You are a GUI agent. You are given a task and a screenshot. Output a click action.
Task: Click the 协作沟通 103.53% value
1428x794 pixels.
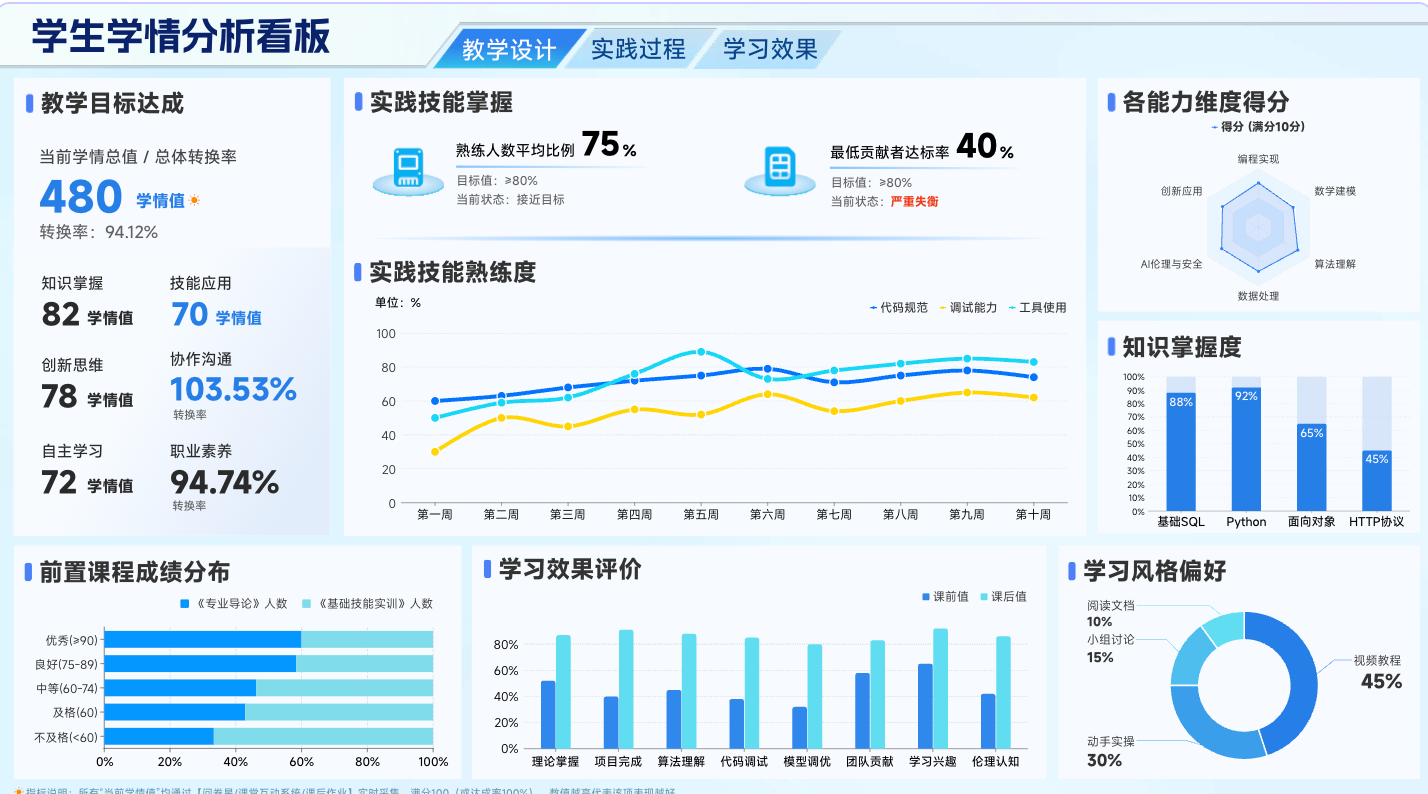tap(233, 388)
